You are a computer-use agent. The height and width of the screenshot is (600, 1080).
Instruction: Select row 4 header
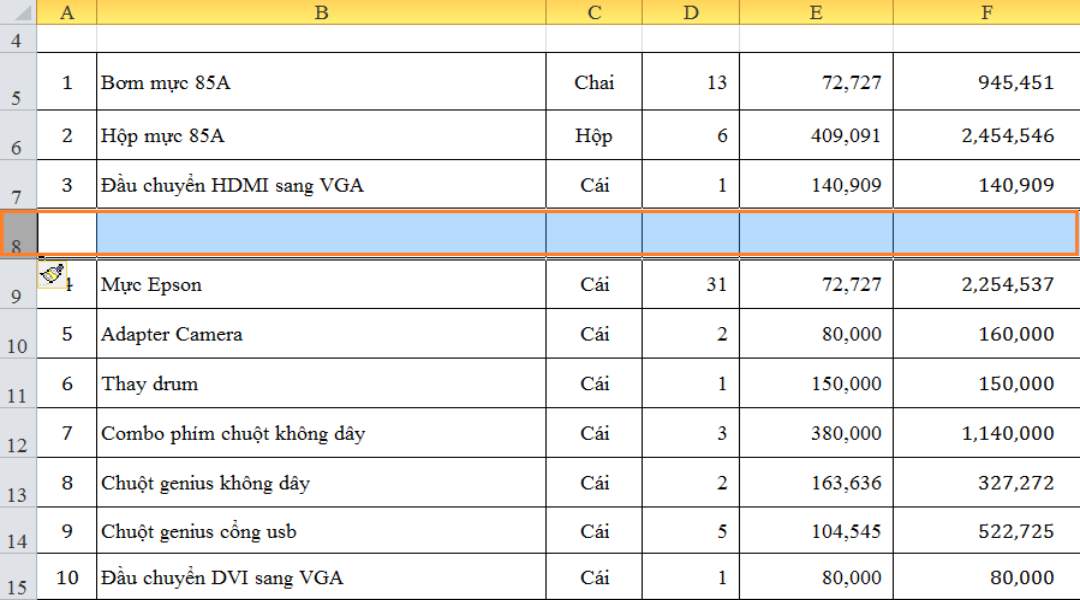pos(18,39)
